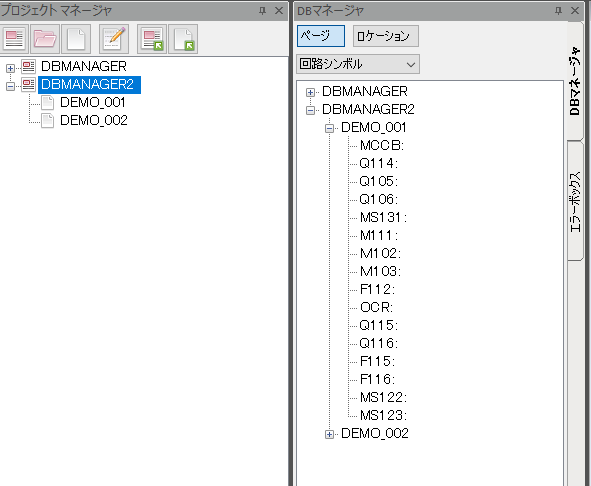This screenshot has height=486, width=591.
Task: Select the M102: symbol entry
Action: pyautogui.click(x=380, y=253)
